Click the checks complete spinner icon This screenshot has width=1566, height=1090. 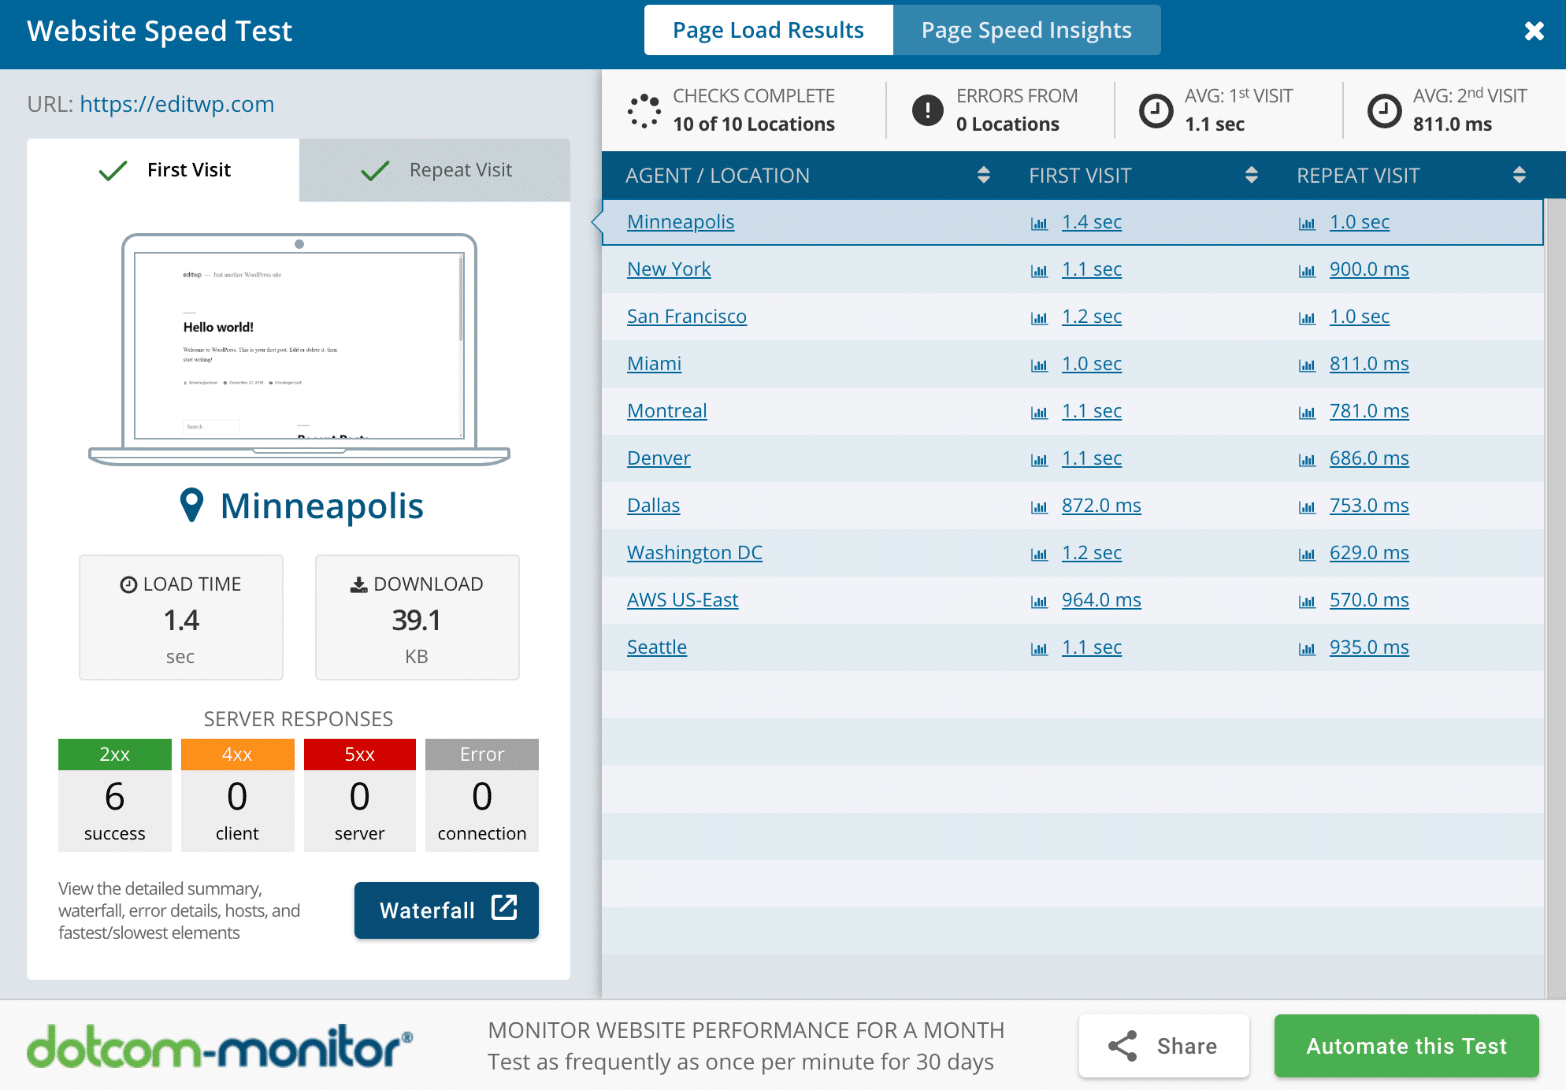(x=644, y=110)
